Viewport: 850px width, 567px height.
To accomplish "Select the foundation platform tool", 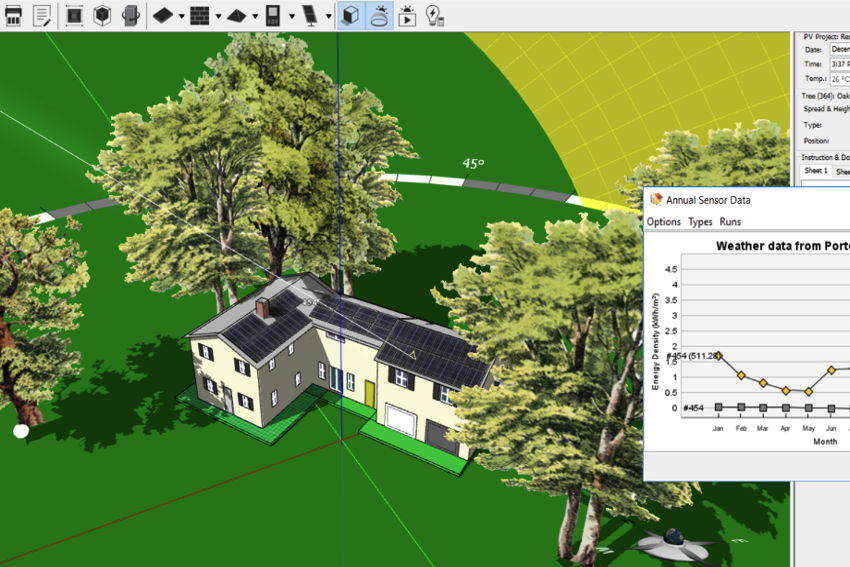I will pos(163,15).
